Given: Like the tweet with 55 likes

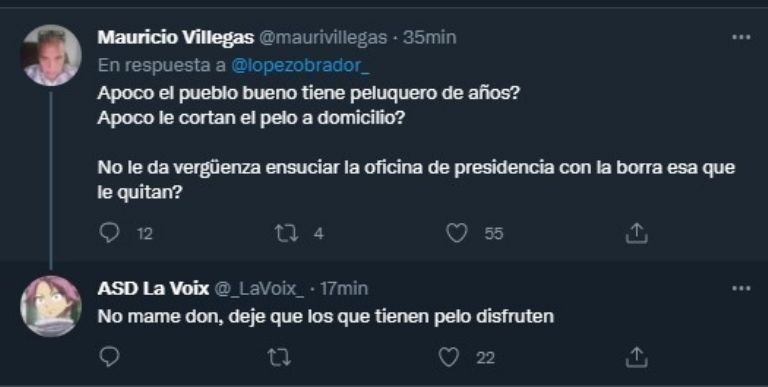Looking at the screenshot, I should [456, 234].
